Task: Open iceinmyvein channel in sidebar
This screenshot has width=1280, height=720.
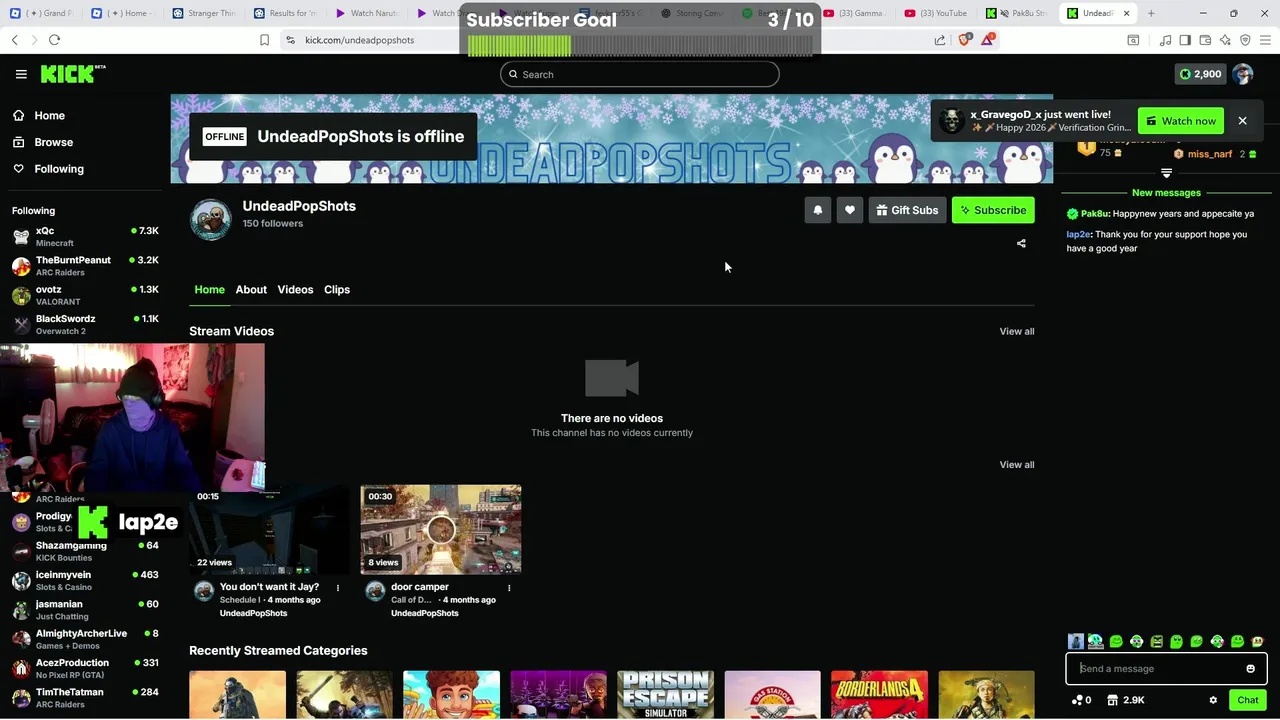Action: 85,581
